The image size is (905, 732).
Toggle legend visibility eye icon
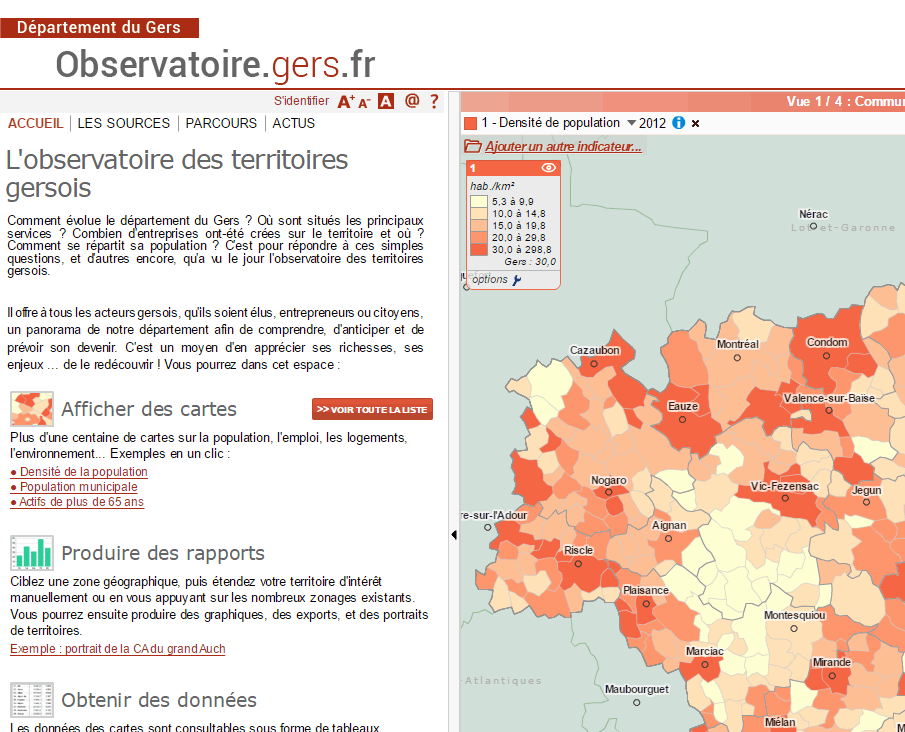point(548,167)
